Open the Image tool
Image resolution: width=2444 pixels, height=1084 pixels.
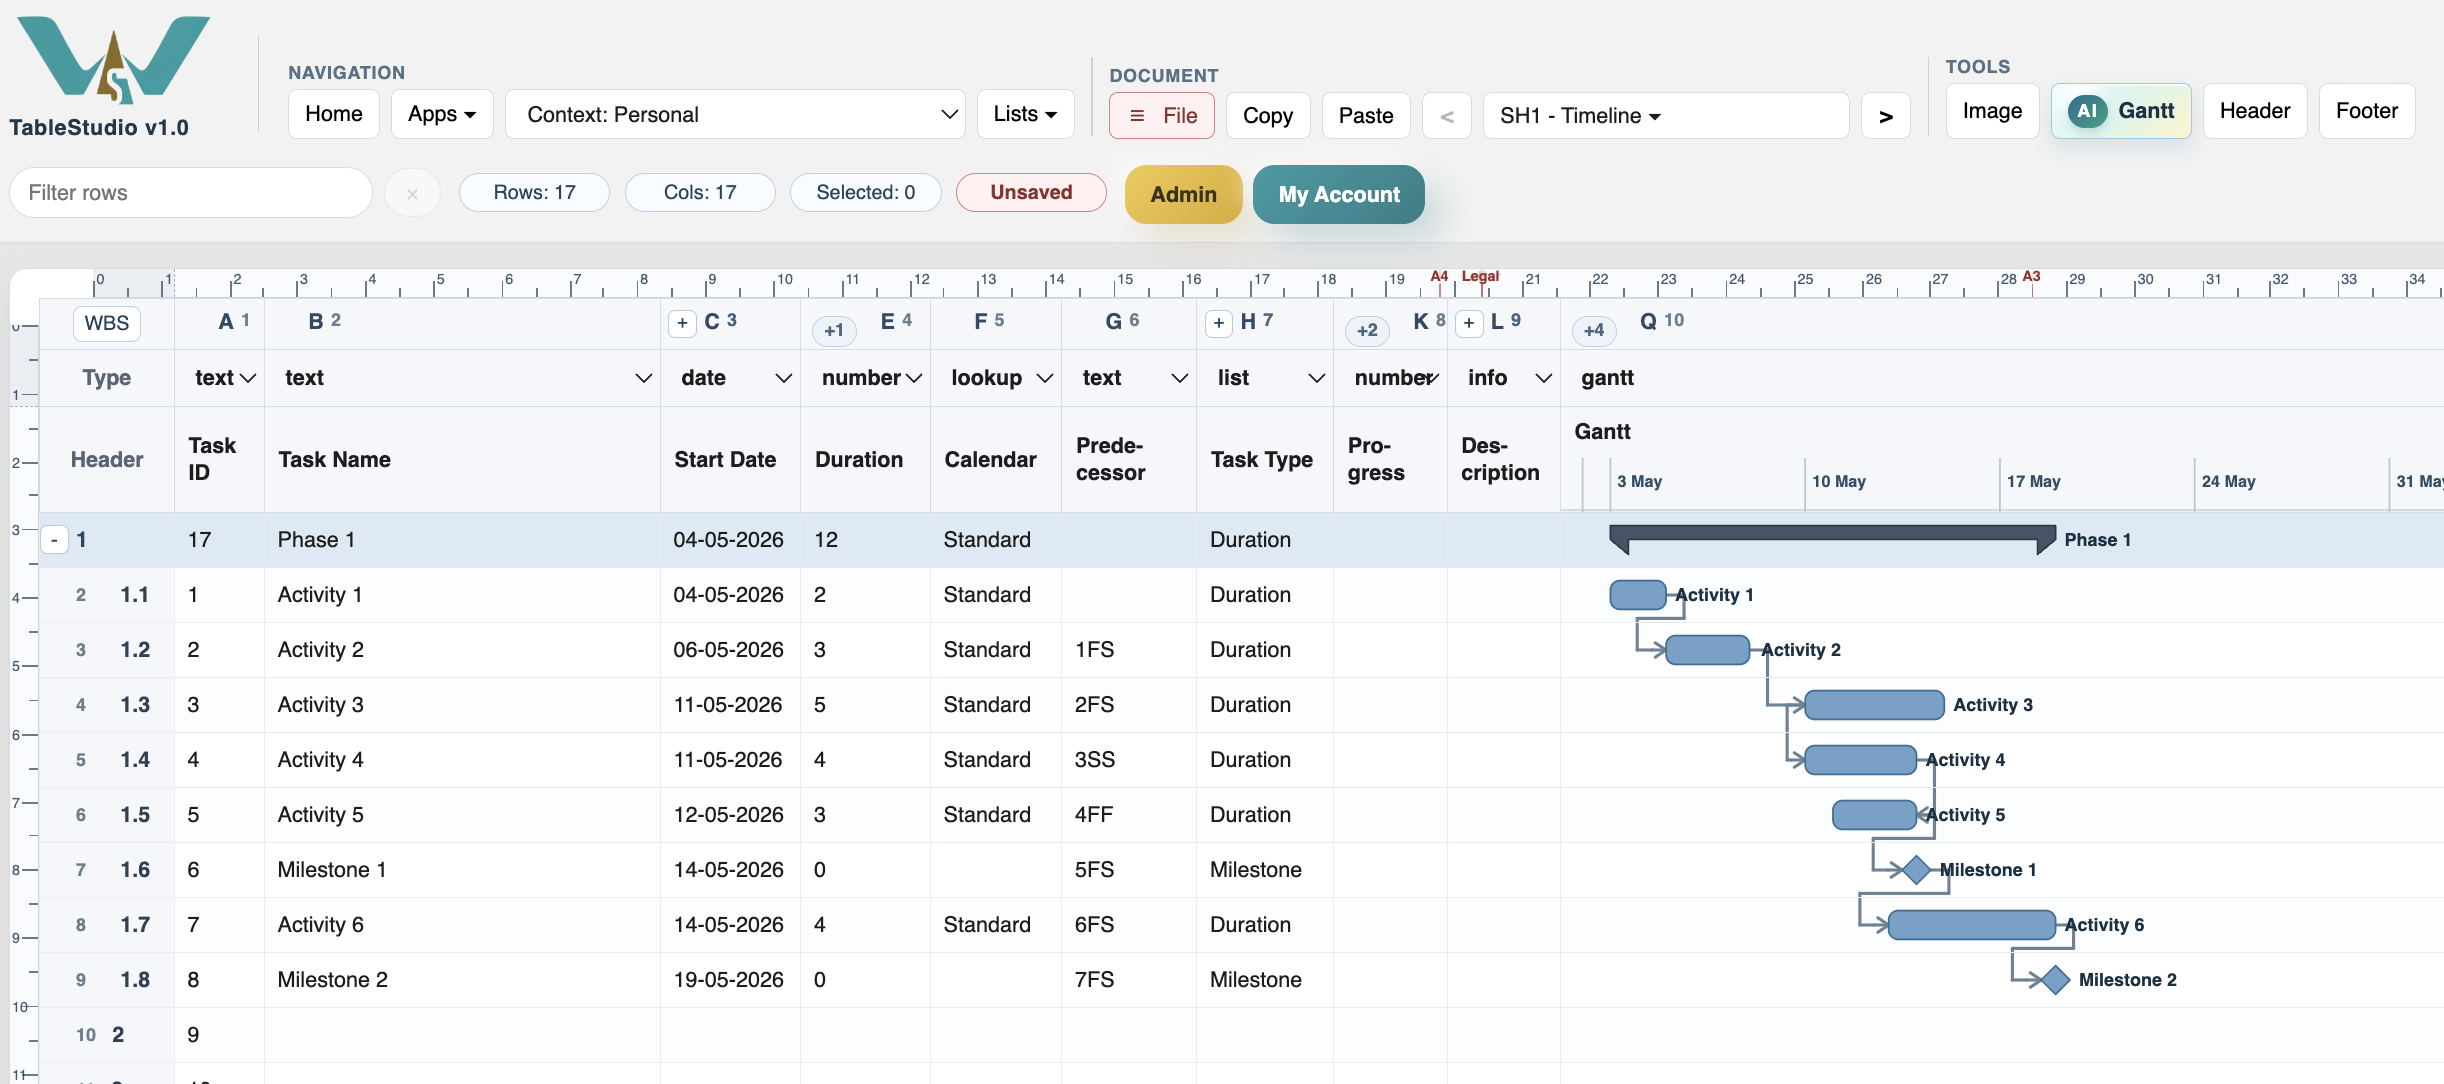point(1992,111)
